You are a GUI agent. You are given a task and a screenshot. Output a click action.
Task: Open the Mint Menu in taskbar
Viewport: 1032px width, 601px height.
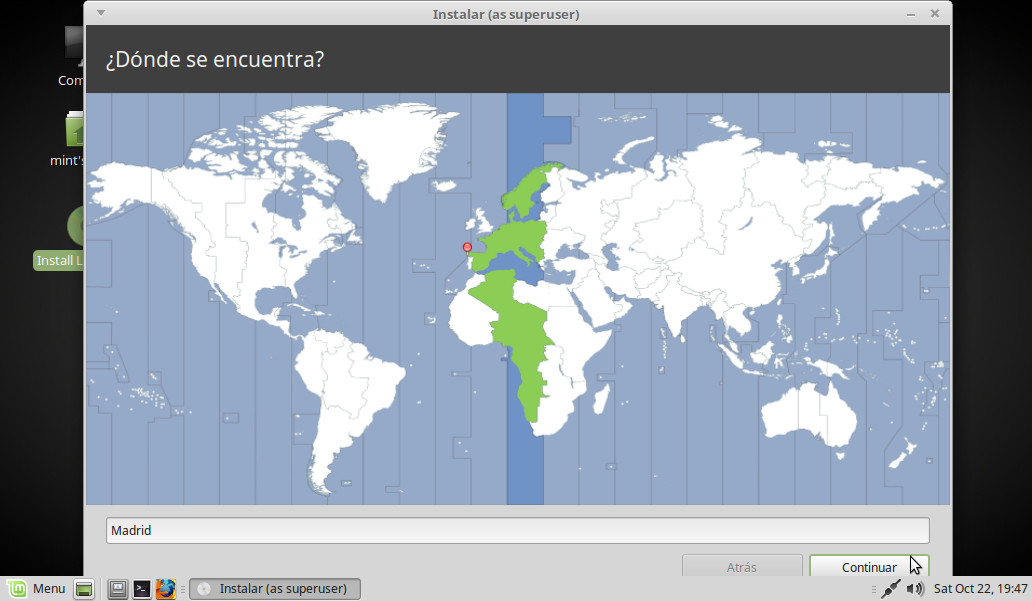36,589
